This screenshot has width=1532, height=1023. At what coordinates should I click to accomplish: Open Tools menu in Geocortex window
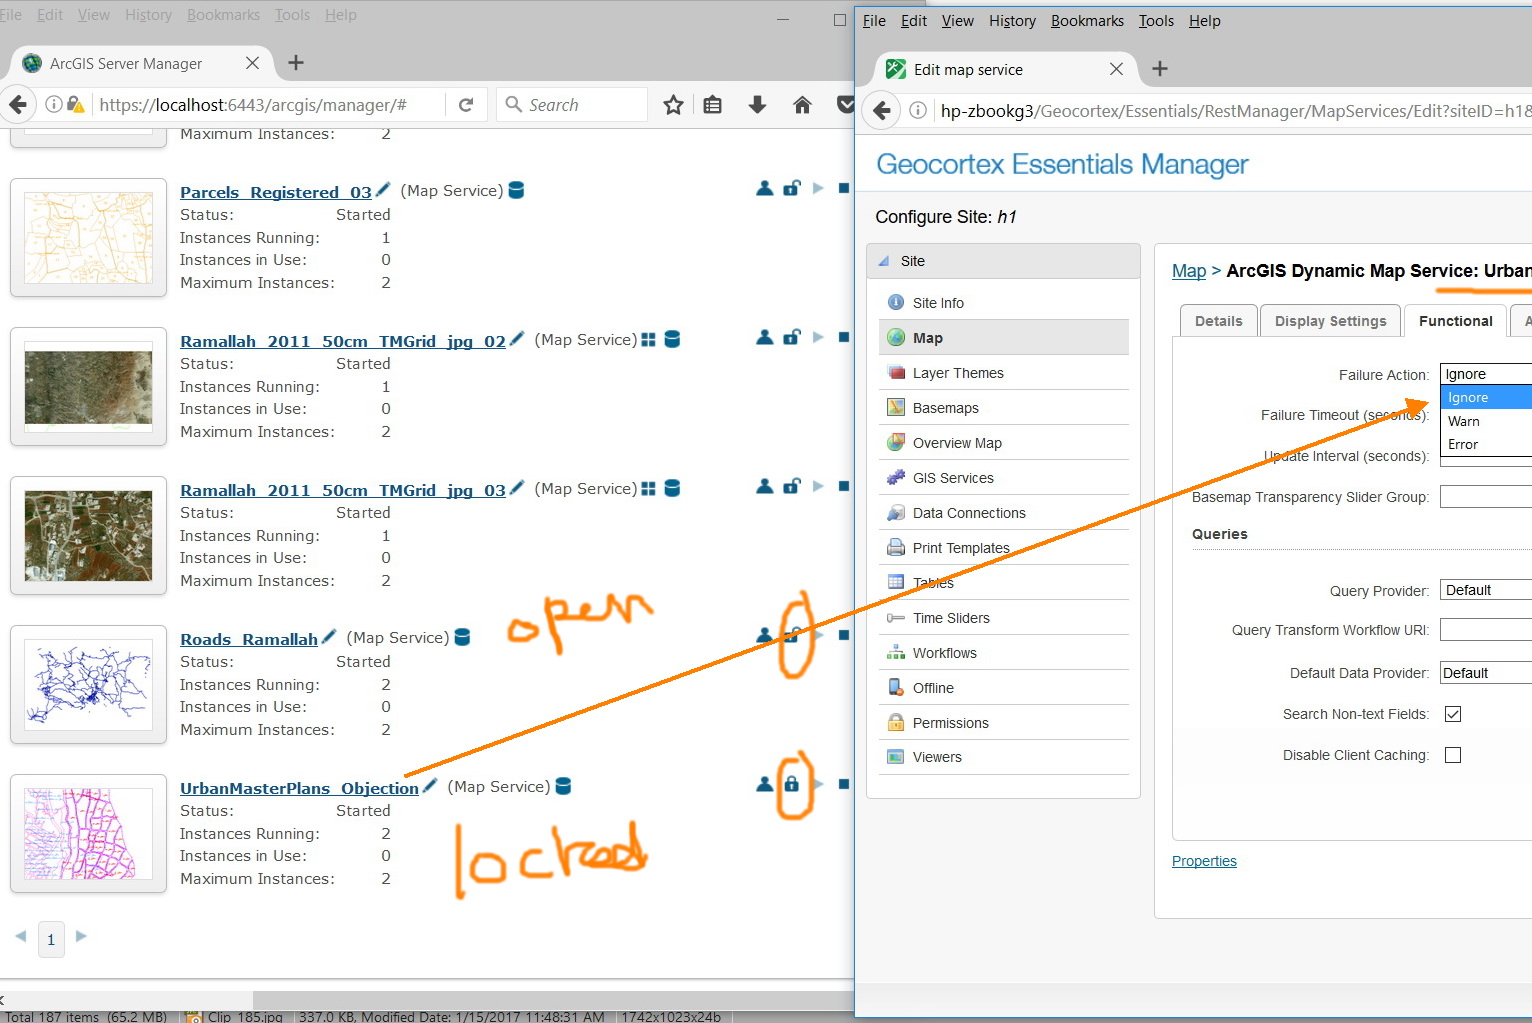[1156, 21]
